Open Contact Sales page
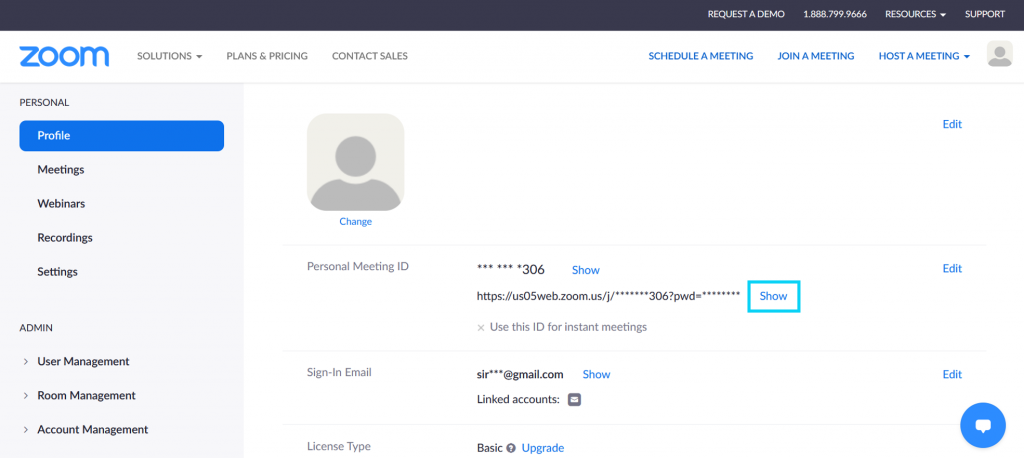The height and width of the screenshot is (458, 1024). coord(370,56)
